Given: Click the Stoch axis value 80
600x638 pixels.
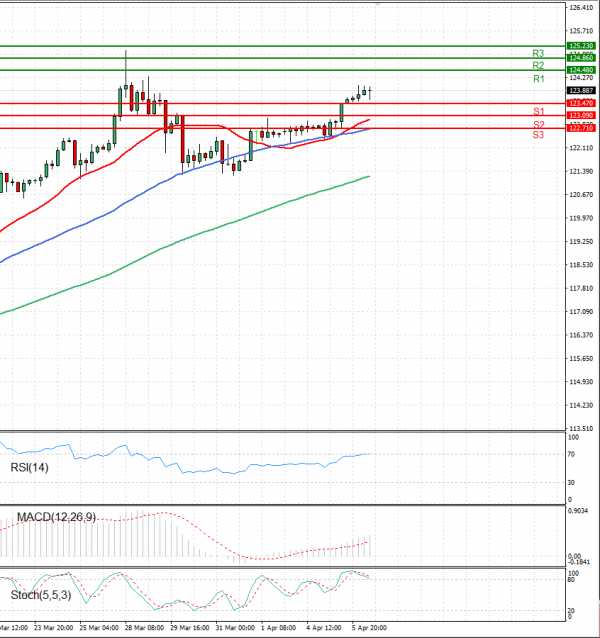Looking at the screenshot, I should (571, 579).
